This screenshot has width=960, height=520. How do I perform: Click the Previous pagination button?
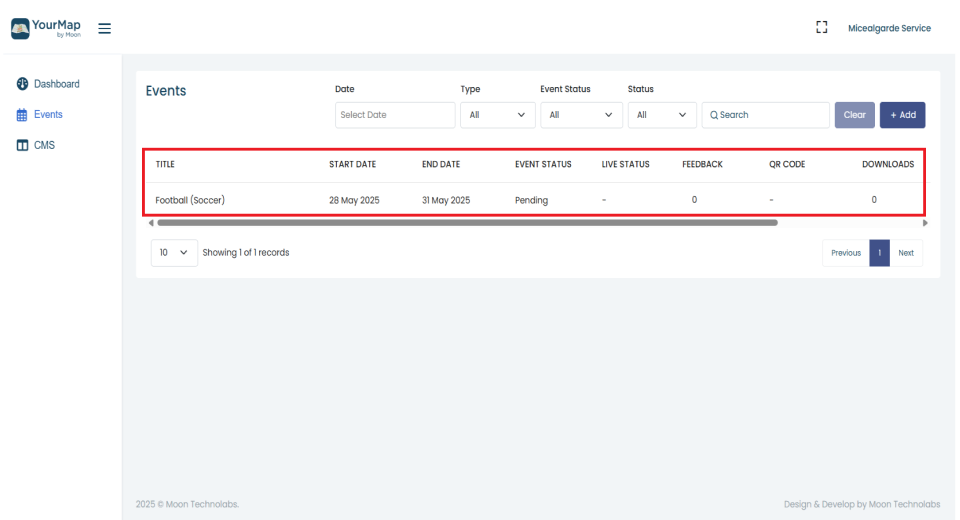coord(845,253)
